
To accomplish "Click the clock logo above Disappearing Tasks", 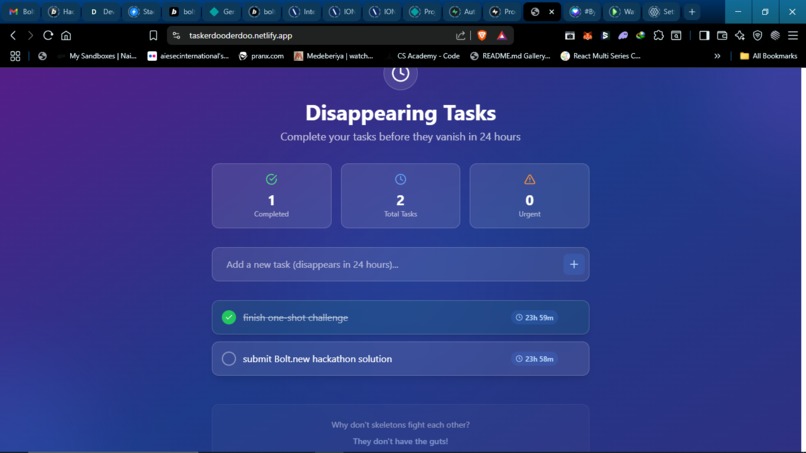I will point(400,74).
